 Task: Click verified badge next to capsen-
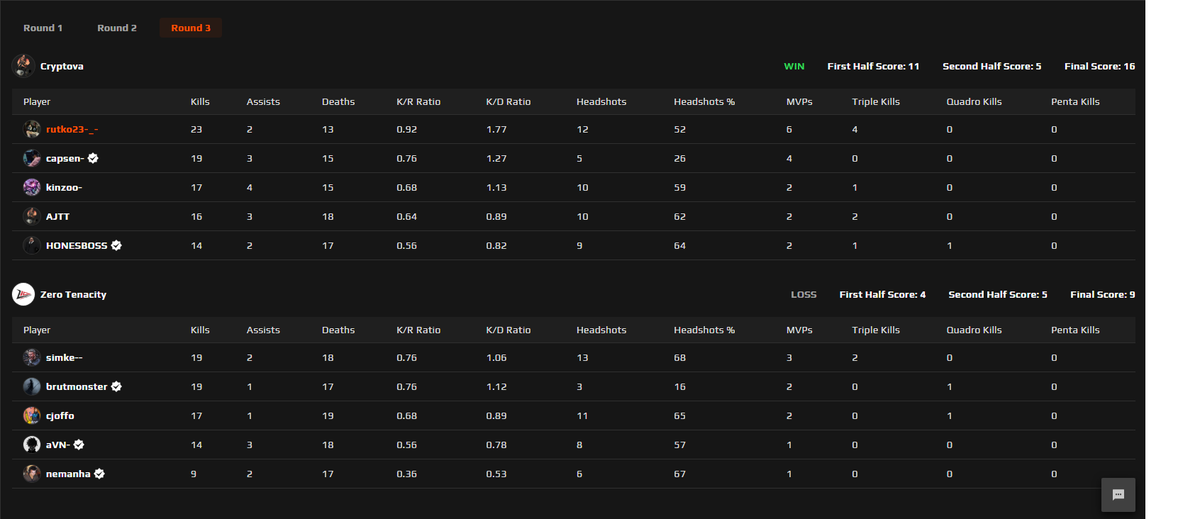pyautogui.click(x=93, y=158)
